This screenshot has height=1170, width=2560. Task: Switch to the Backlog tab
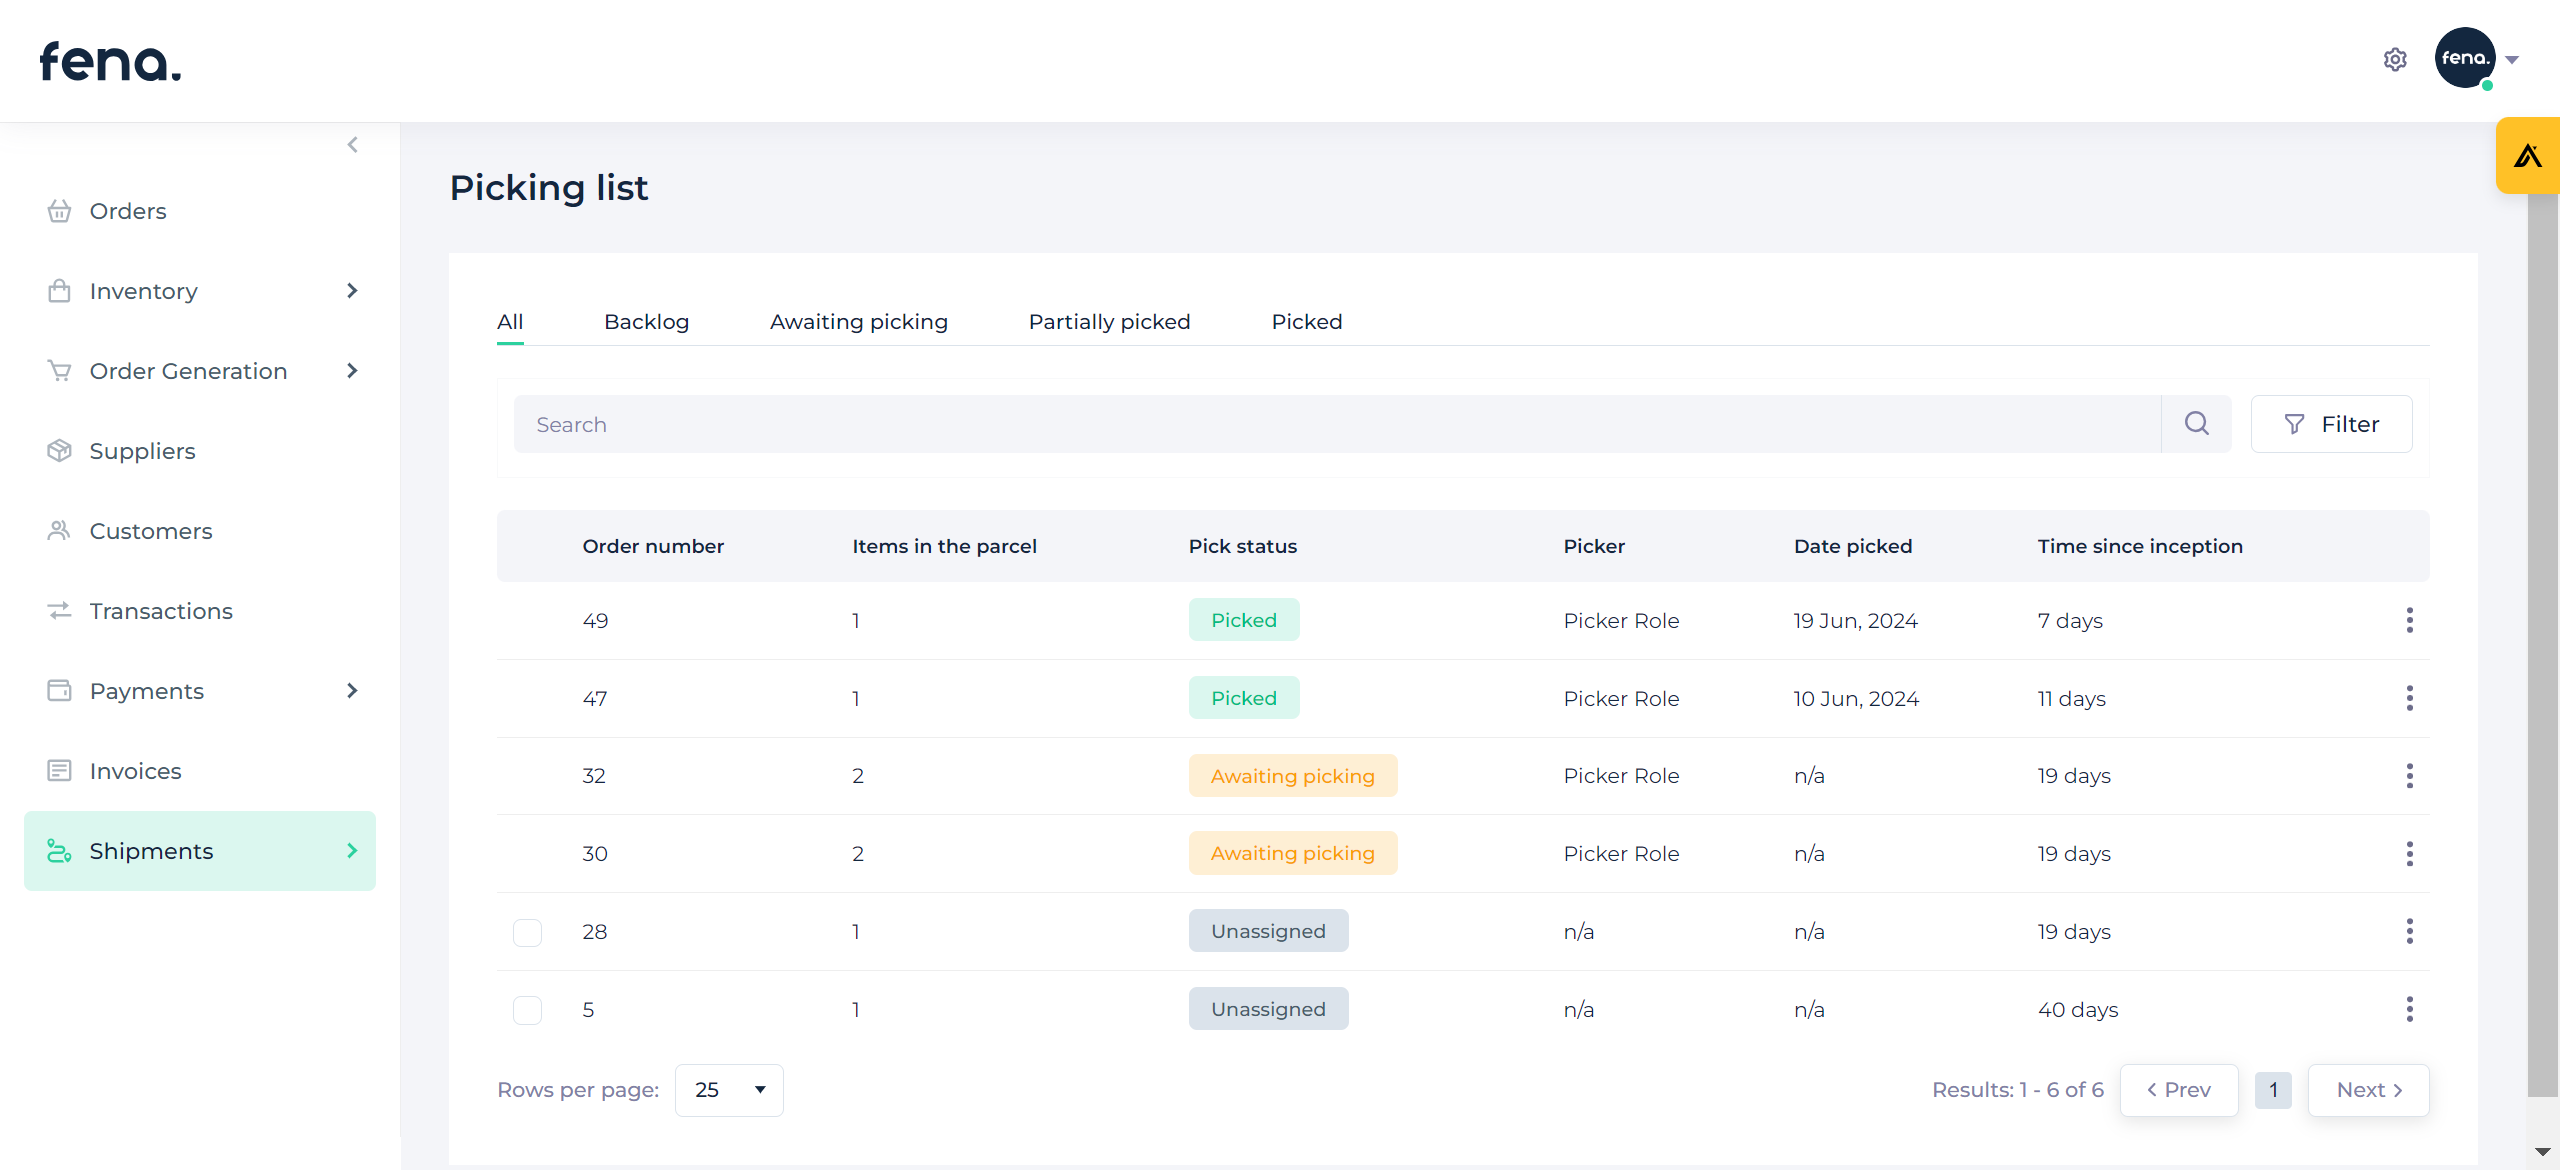(x=646, y=322)
